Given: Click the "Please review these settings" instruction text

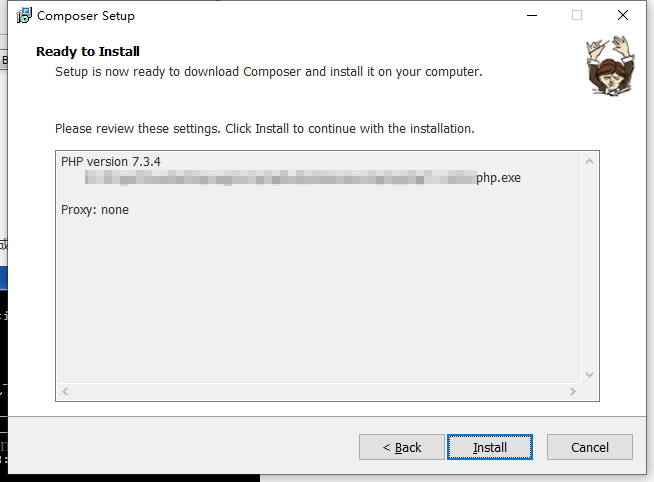Looking at the screenshot, I should pos(264,129).
